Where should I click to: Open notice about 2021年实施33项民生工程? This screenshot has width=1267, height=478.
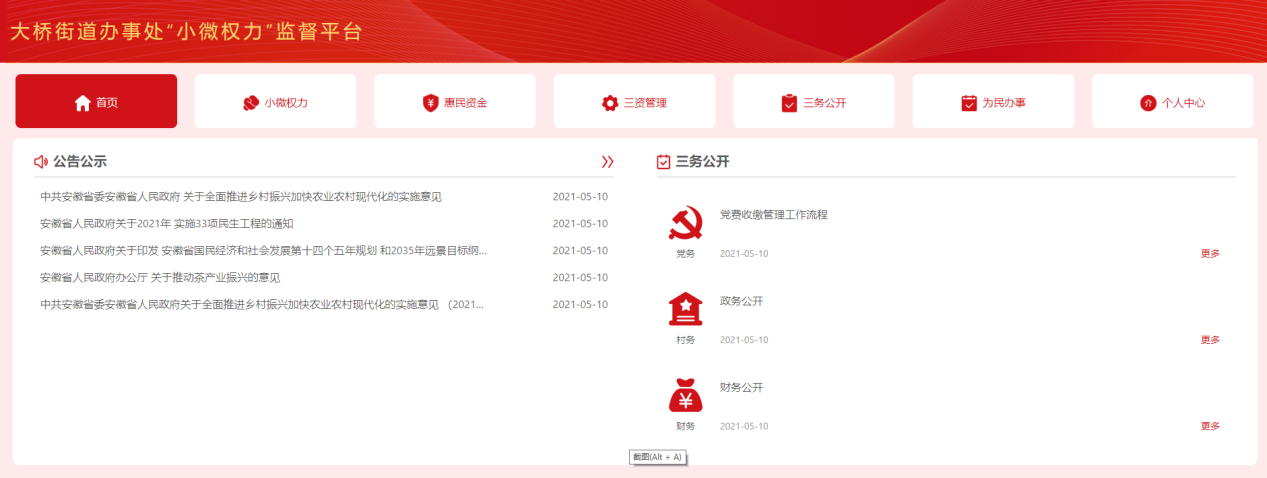[x=166, y=224]
